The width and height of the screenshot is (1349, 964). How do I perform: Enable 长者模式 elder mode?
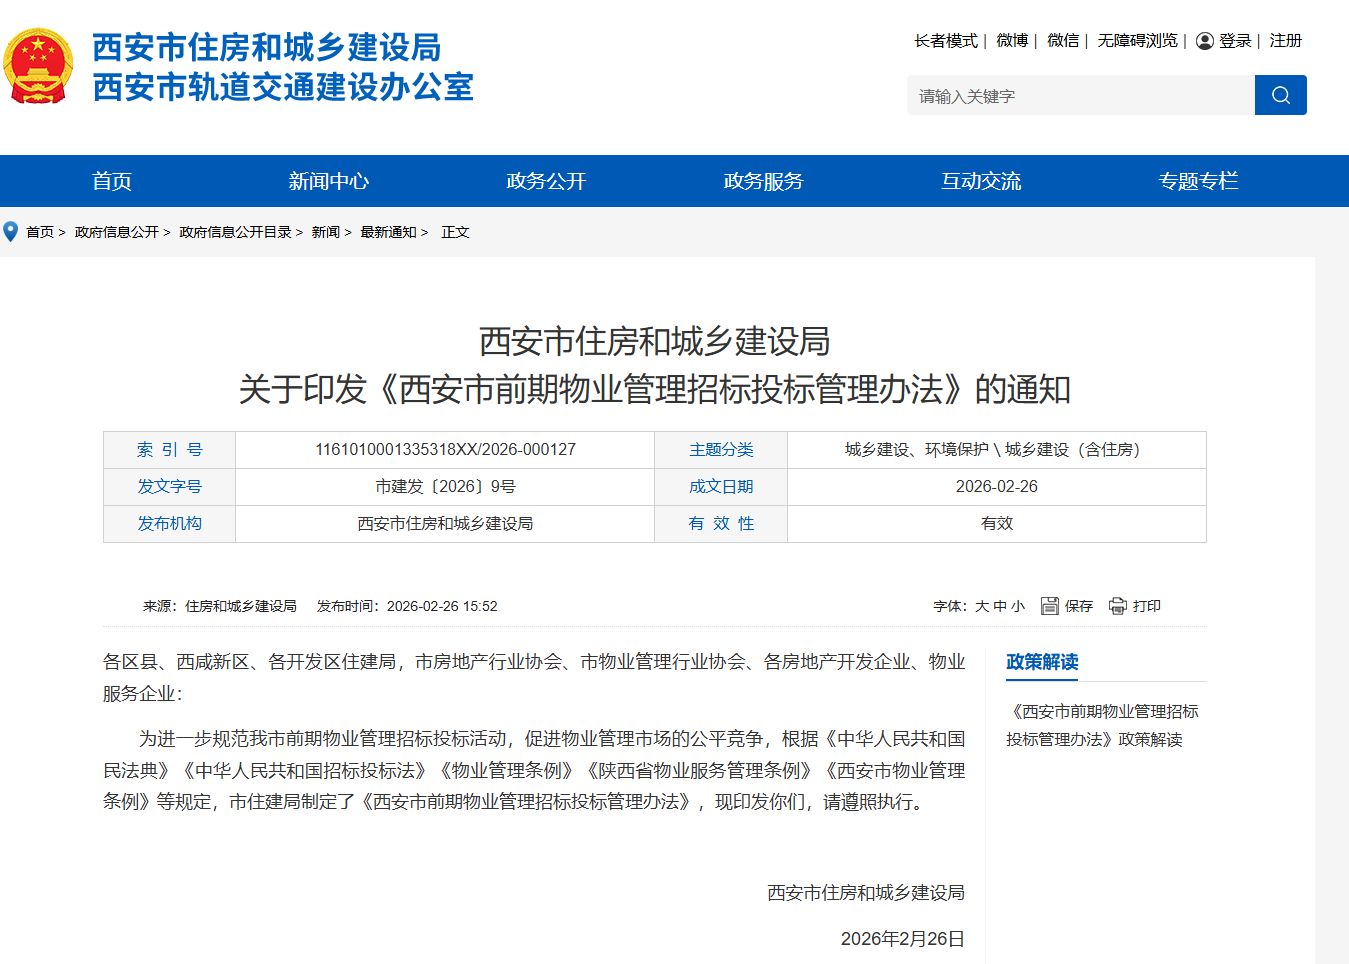945,41
